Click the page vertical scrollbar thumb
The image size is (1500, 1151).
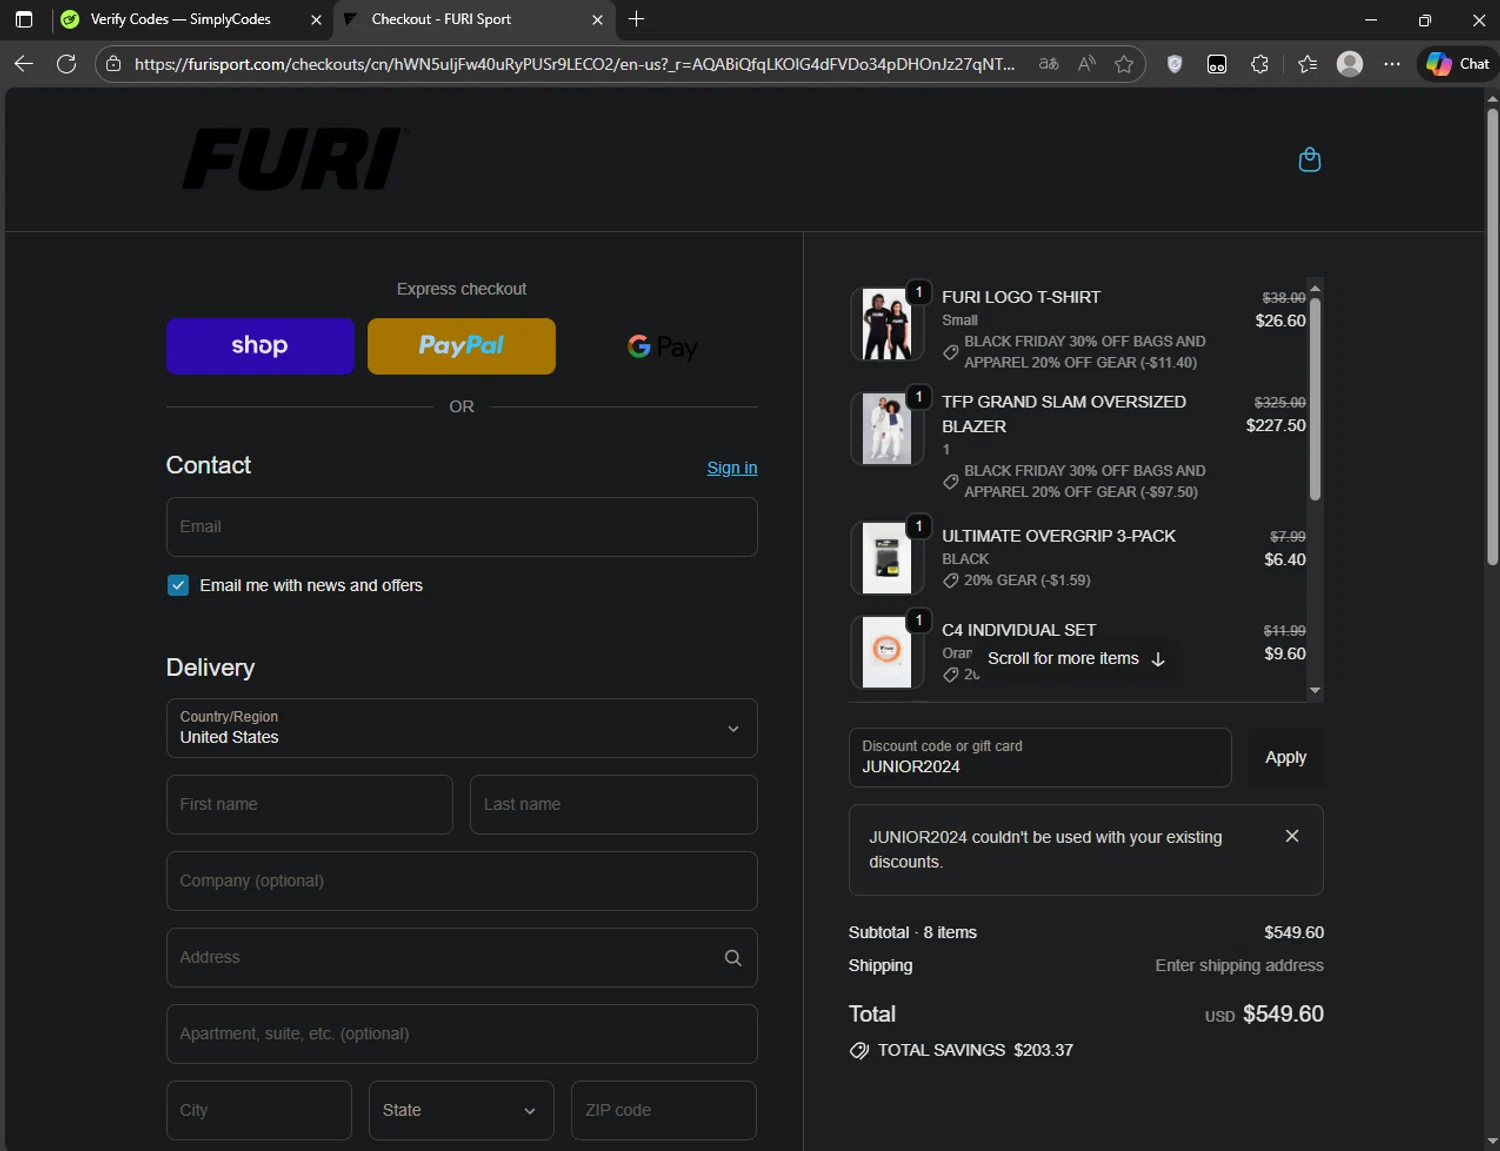coord(1492,335)
